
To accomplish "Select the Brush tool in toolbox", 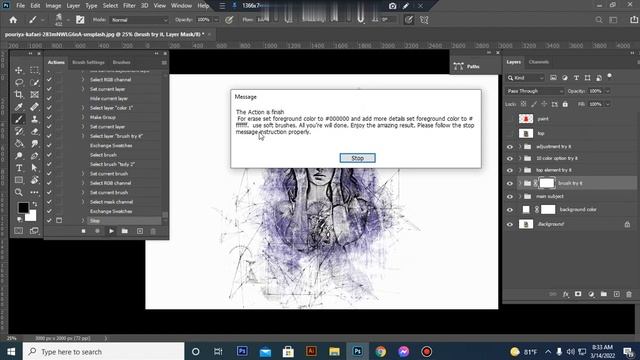I will (19, 119).
